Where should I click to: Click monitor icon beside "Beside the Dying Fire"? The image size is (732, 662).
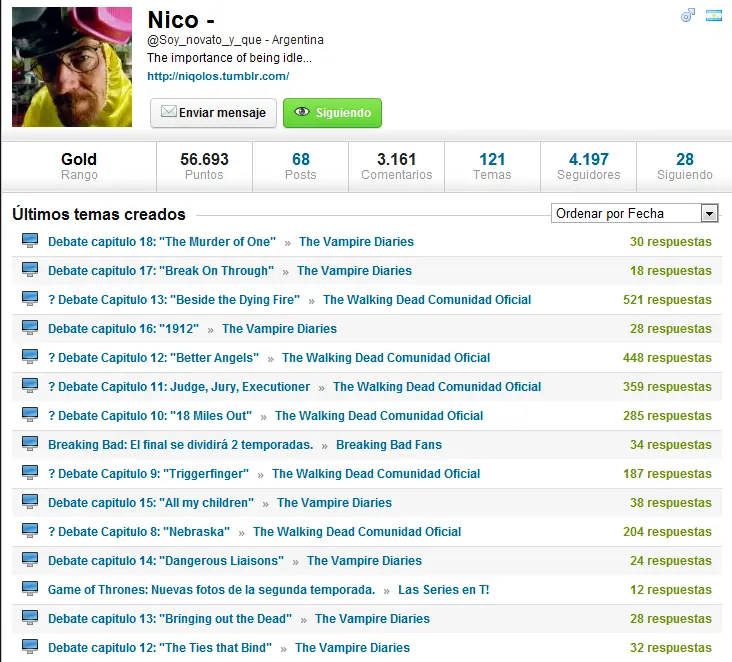coord(30,299)
